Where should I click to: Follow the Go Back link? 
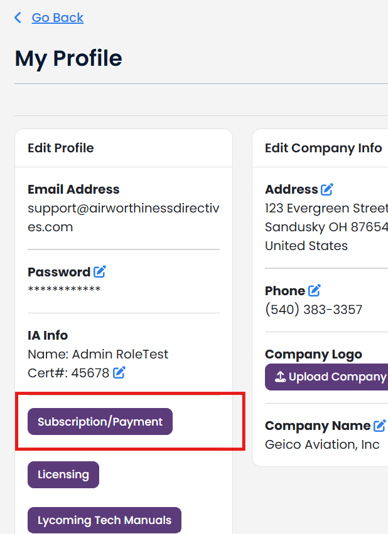58,18
